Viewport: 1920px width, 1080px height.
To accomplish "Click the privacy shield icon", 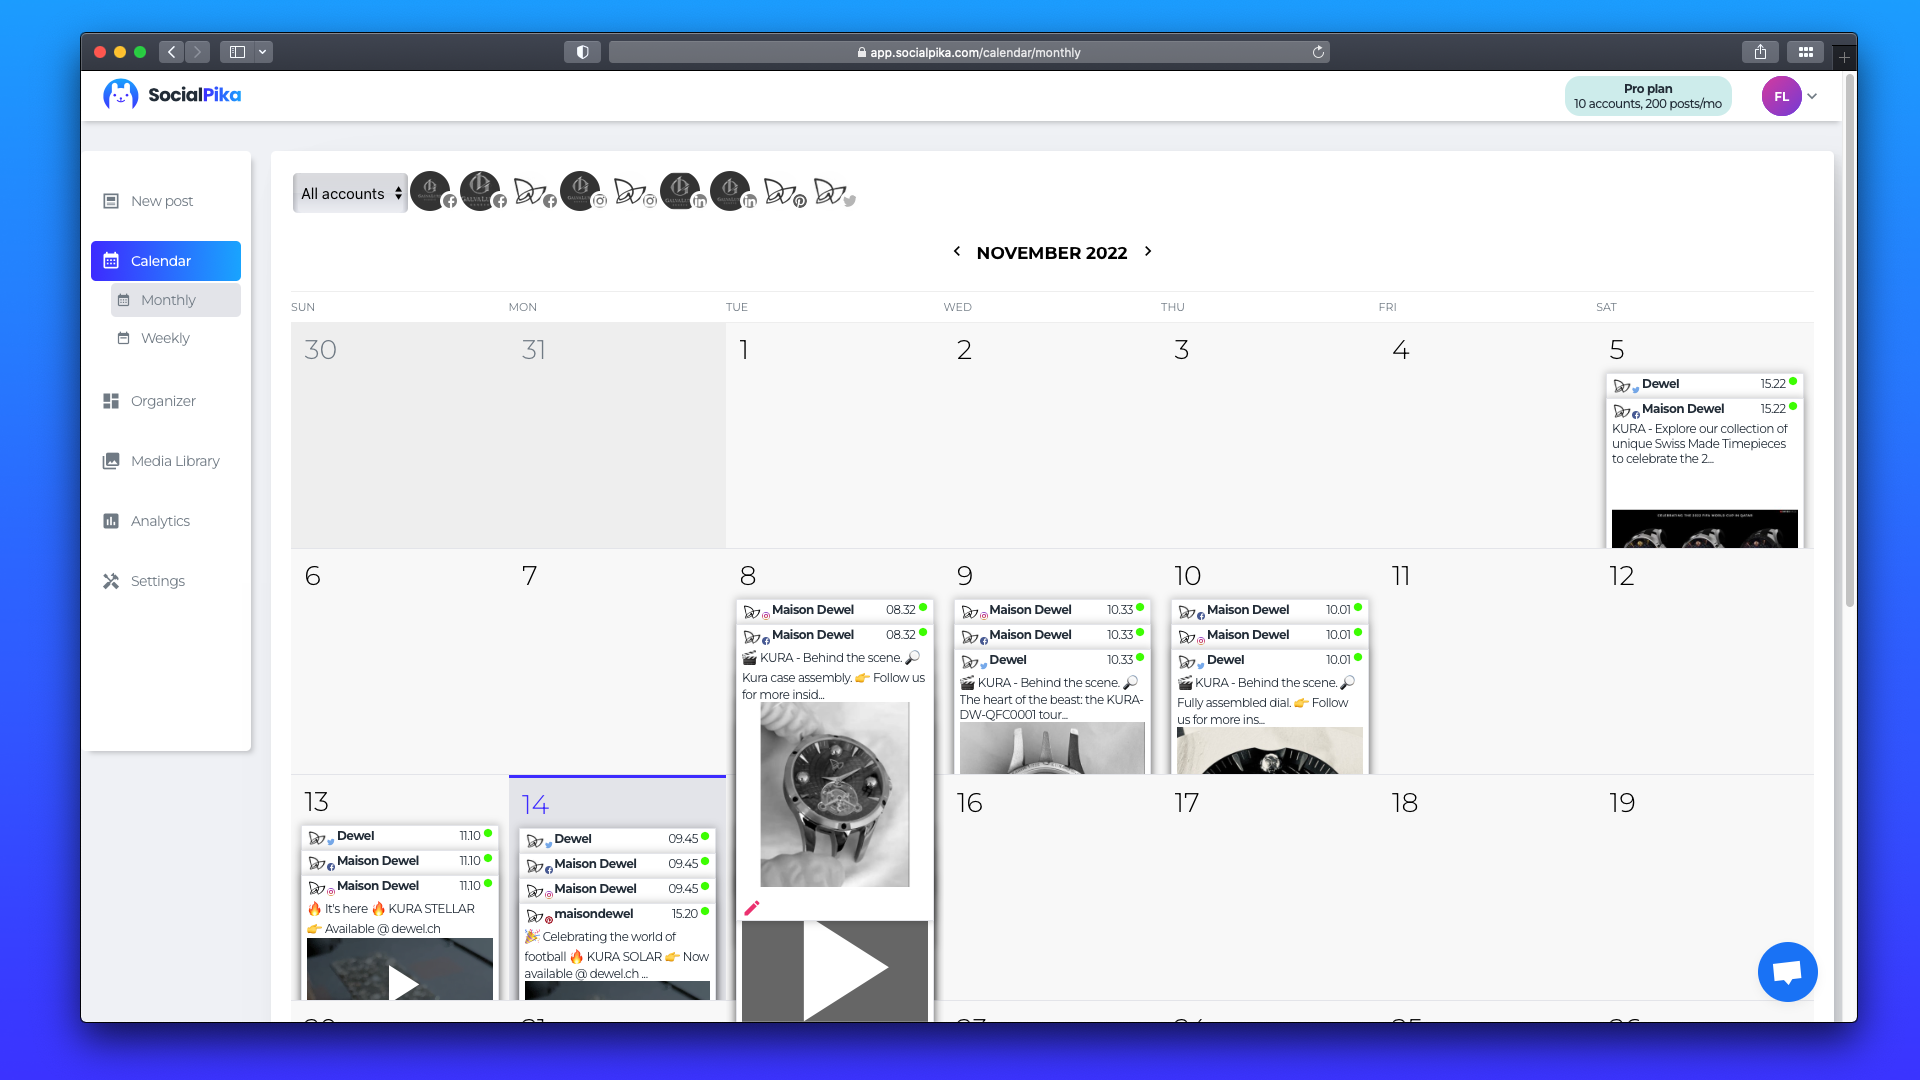I will click(582, 52).
